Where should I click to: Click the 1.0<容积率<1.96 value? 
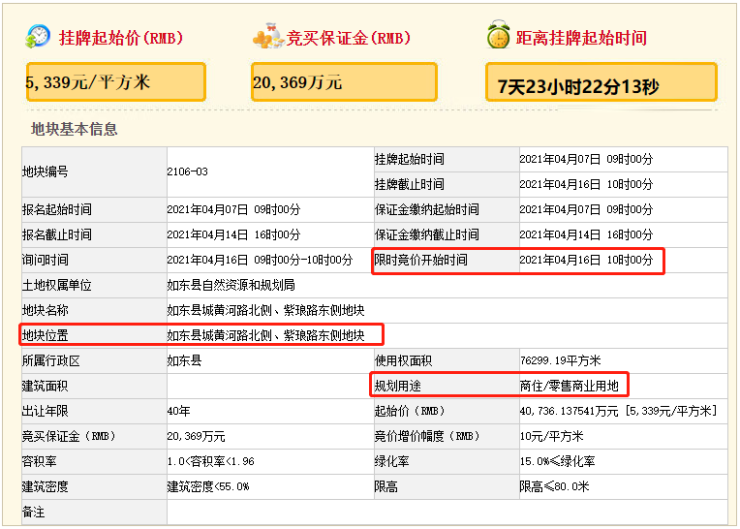point(211,461)
